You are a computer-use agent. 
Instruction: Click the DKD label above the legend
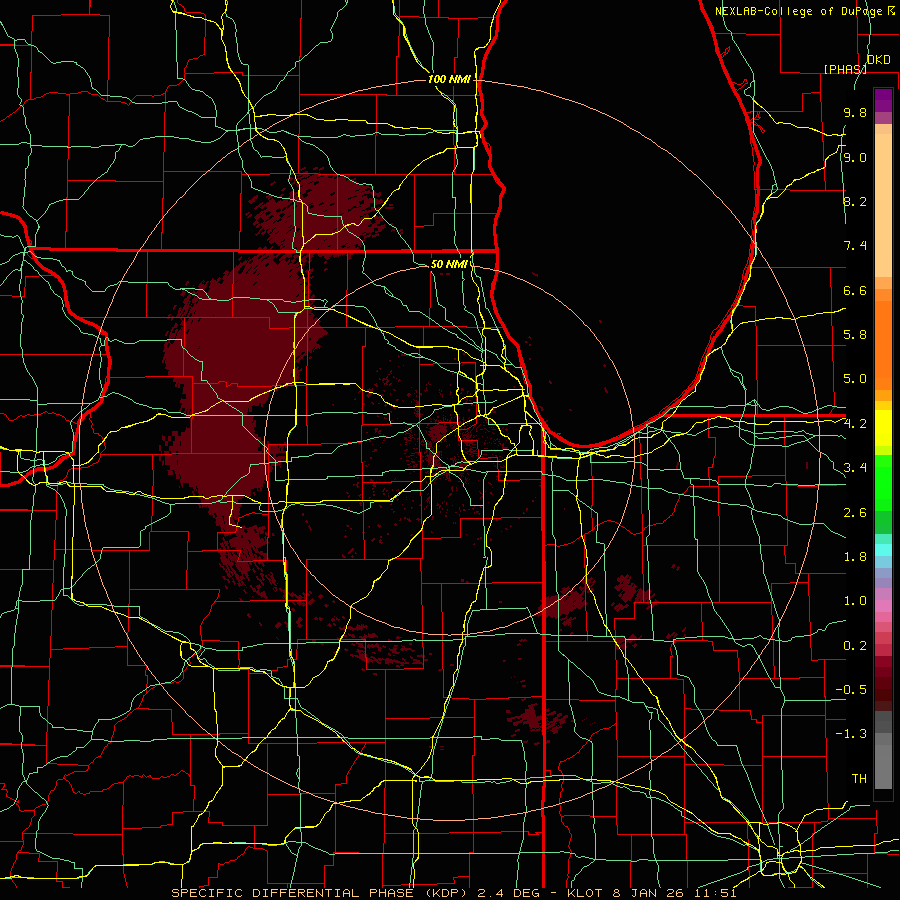pyautogui.click(x=878, y=60)
